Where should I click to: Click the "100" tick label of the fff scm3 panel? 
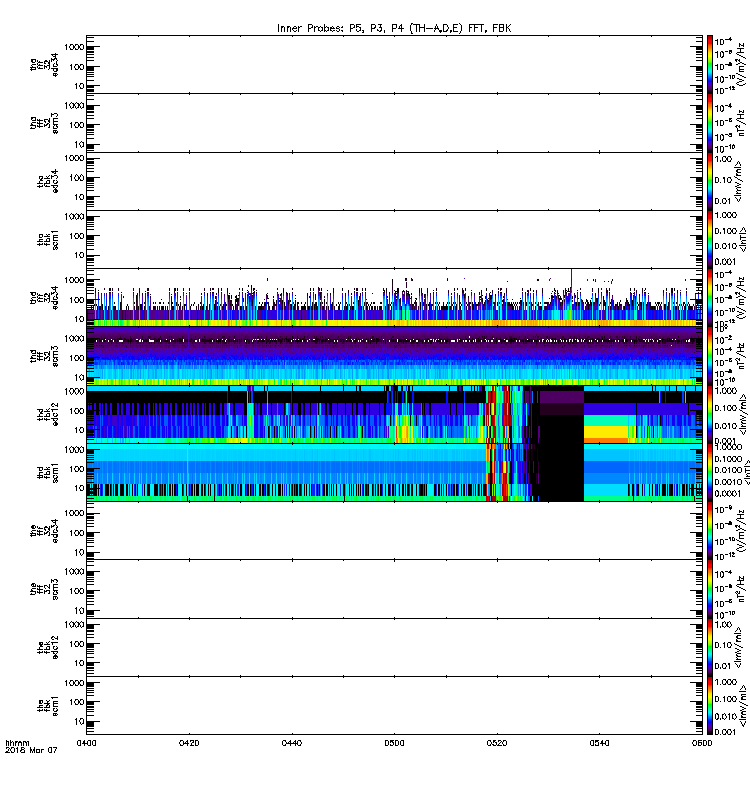[x=77, y=591]
